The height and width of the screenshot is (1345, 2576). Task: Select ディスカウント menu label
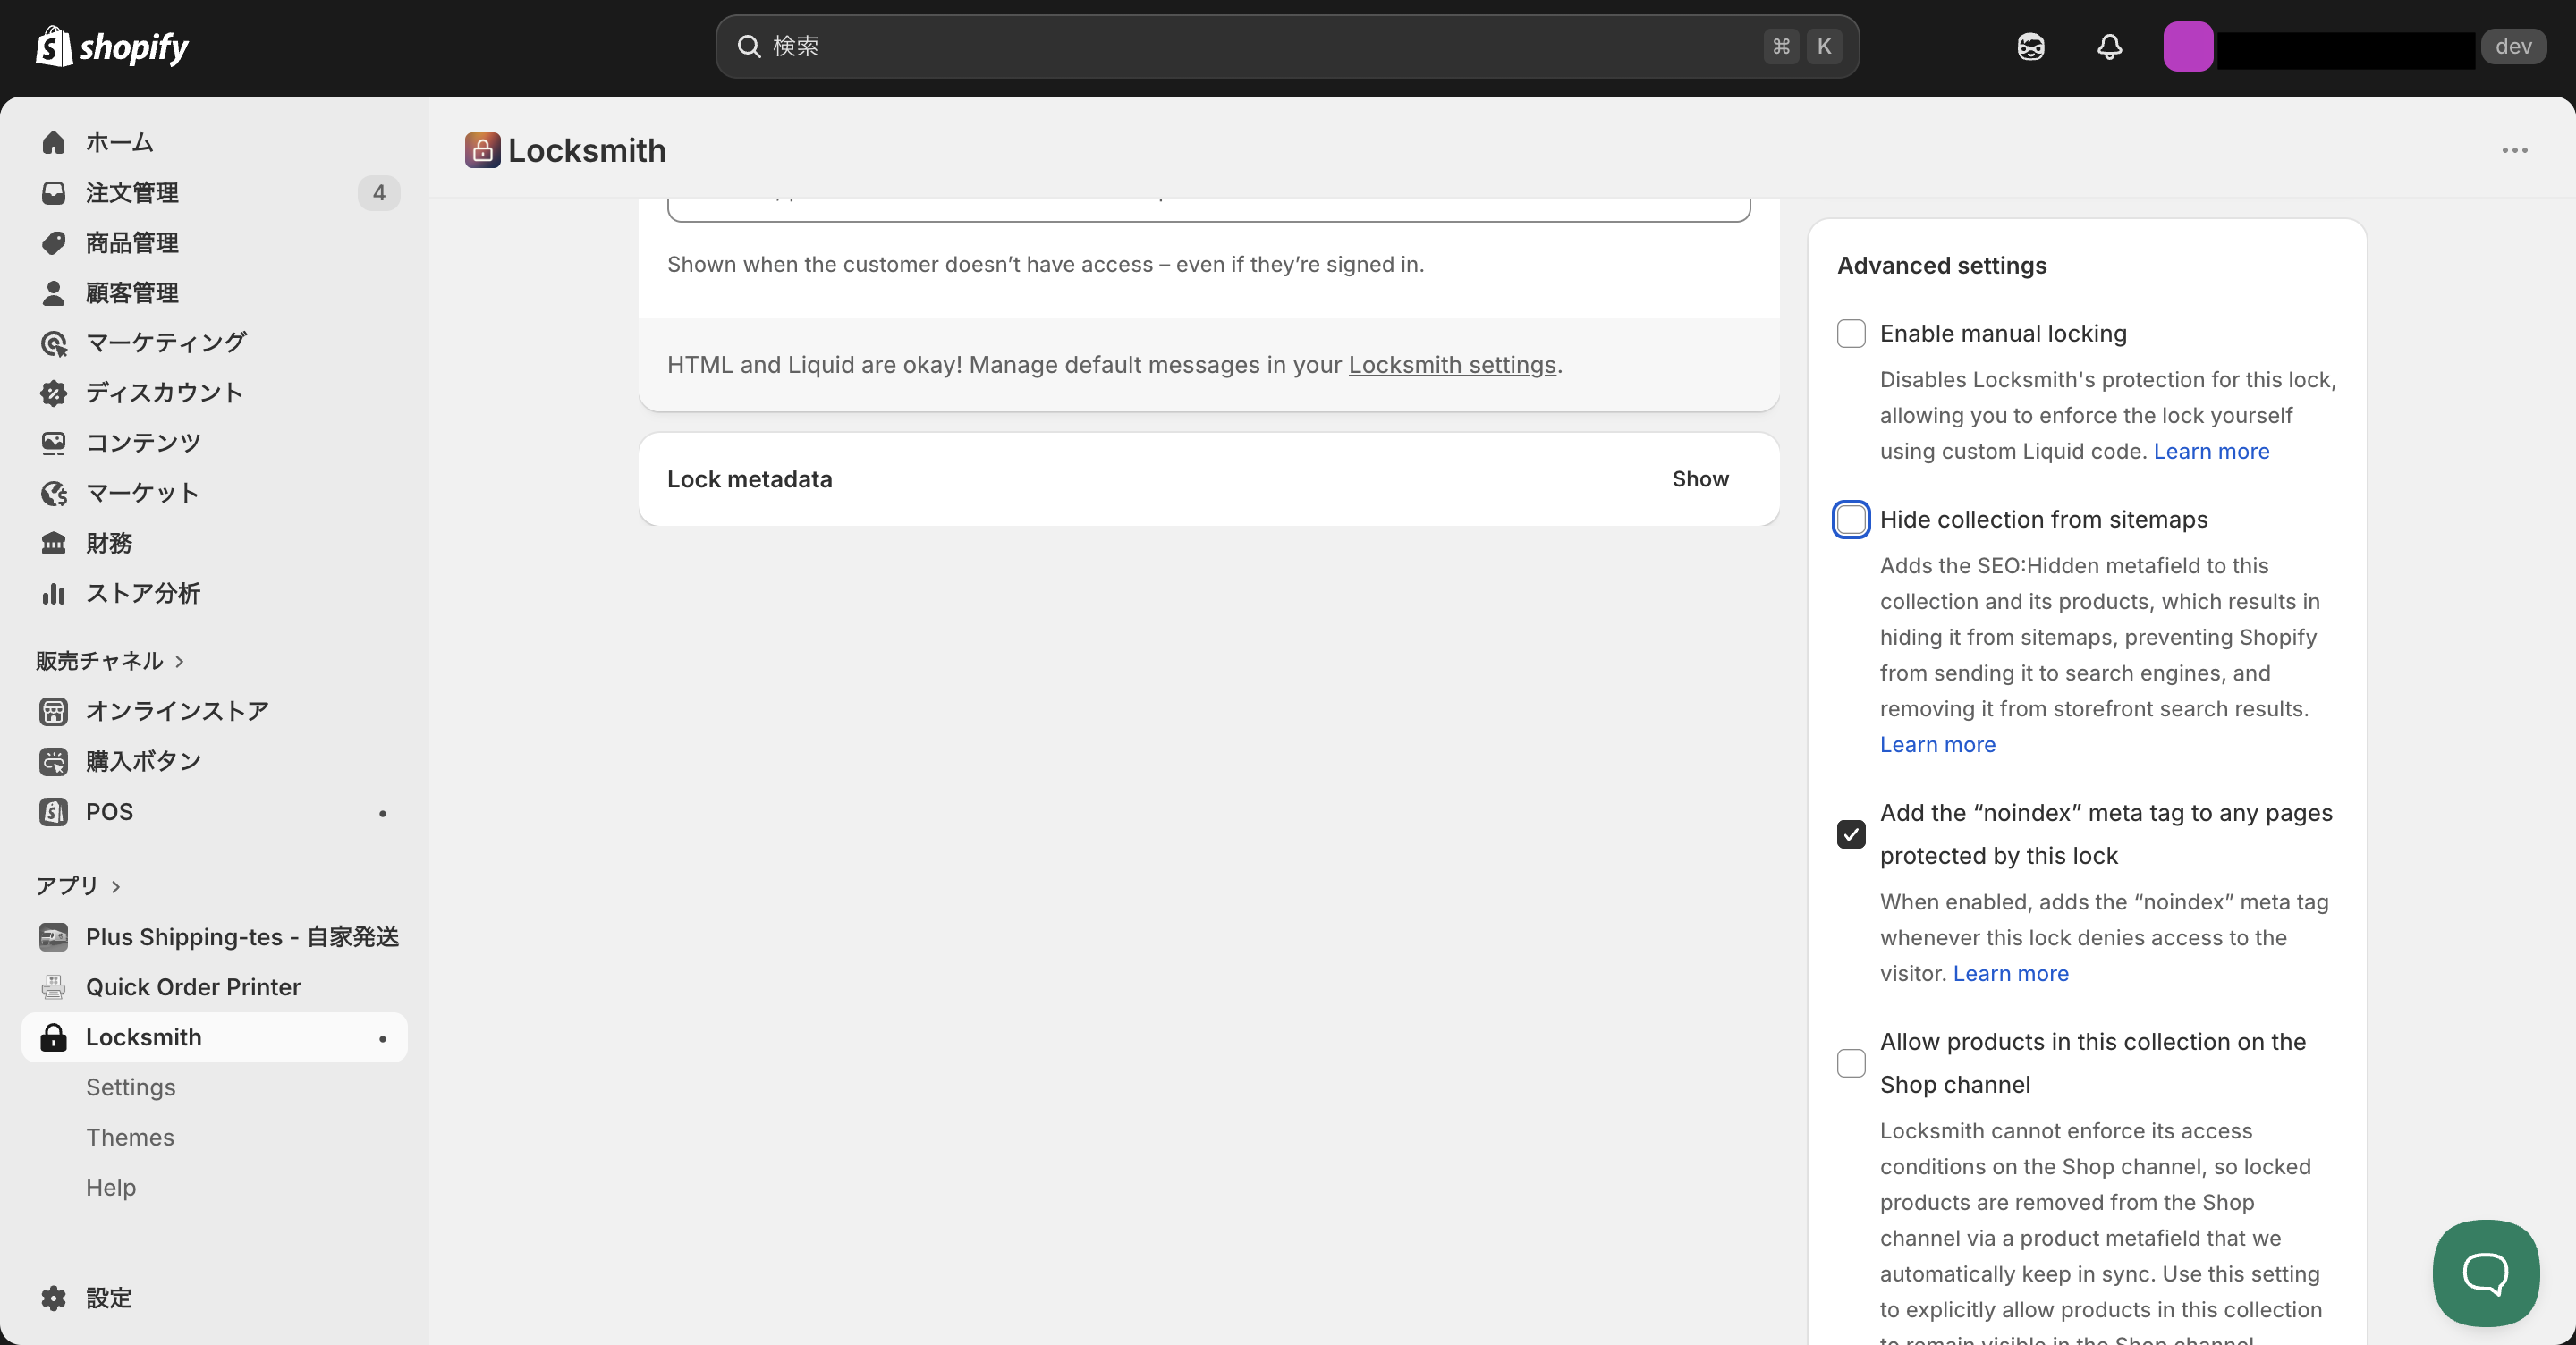[164, 393]
